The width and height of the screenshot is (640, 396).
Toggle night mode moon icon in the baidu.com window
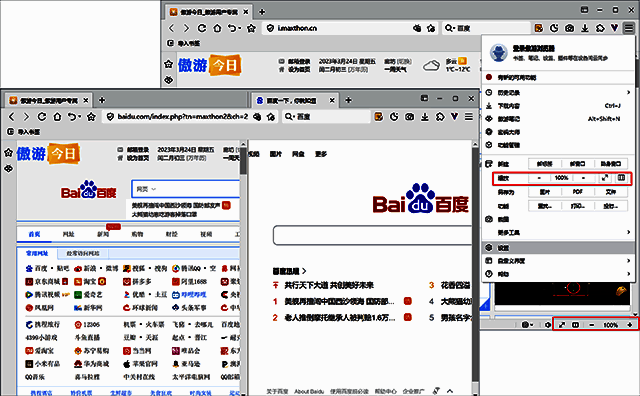tap(394, 117)
